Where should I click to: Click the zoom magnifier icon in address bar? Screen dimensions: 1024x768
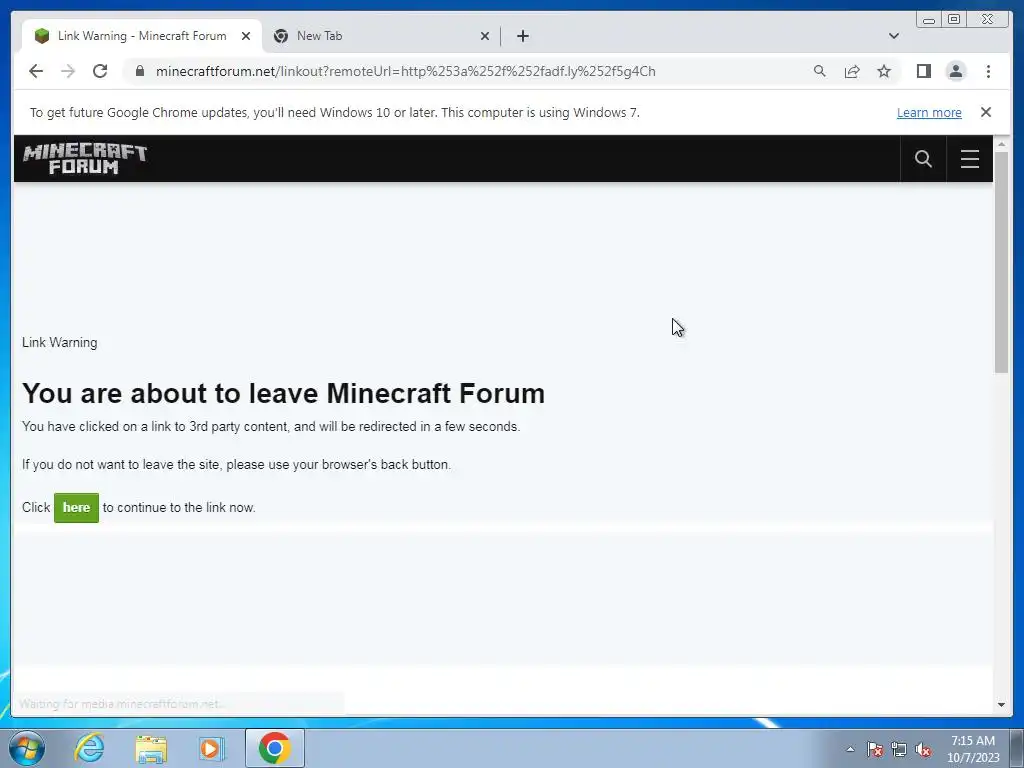click(x=820, y=71)
